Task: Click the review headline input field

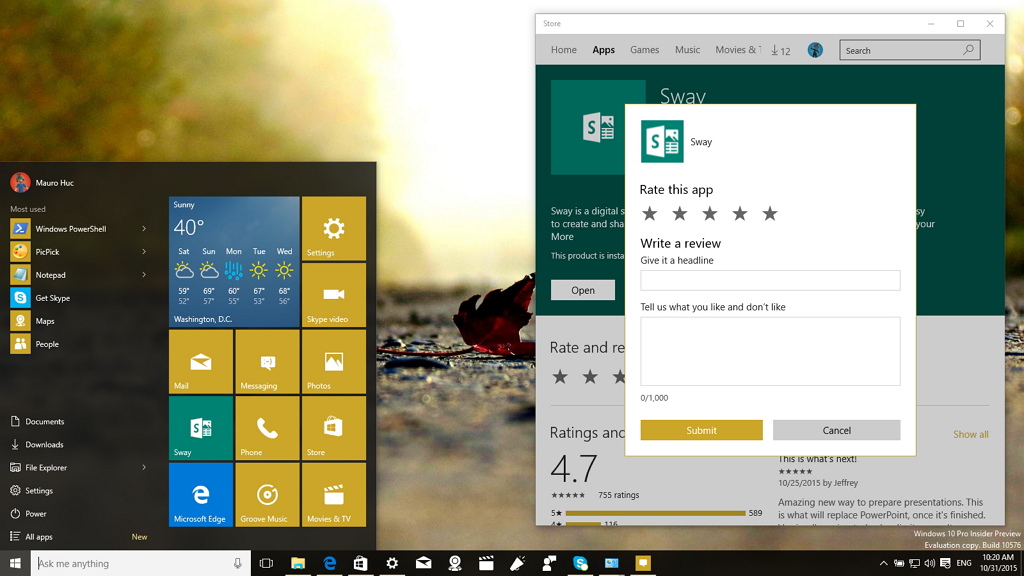Action: point(770,280)
